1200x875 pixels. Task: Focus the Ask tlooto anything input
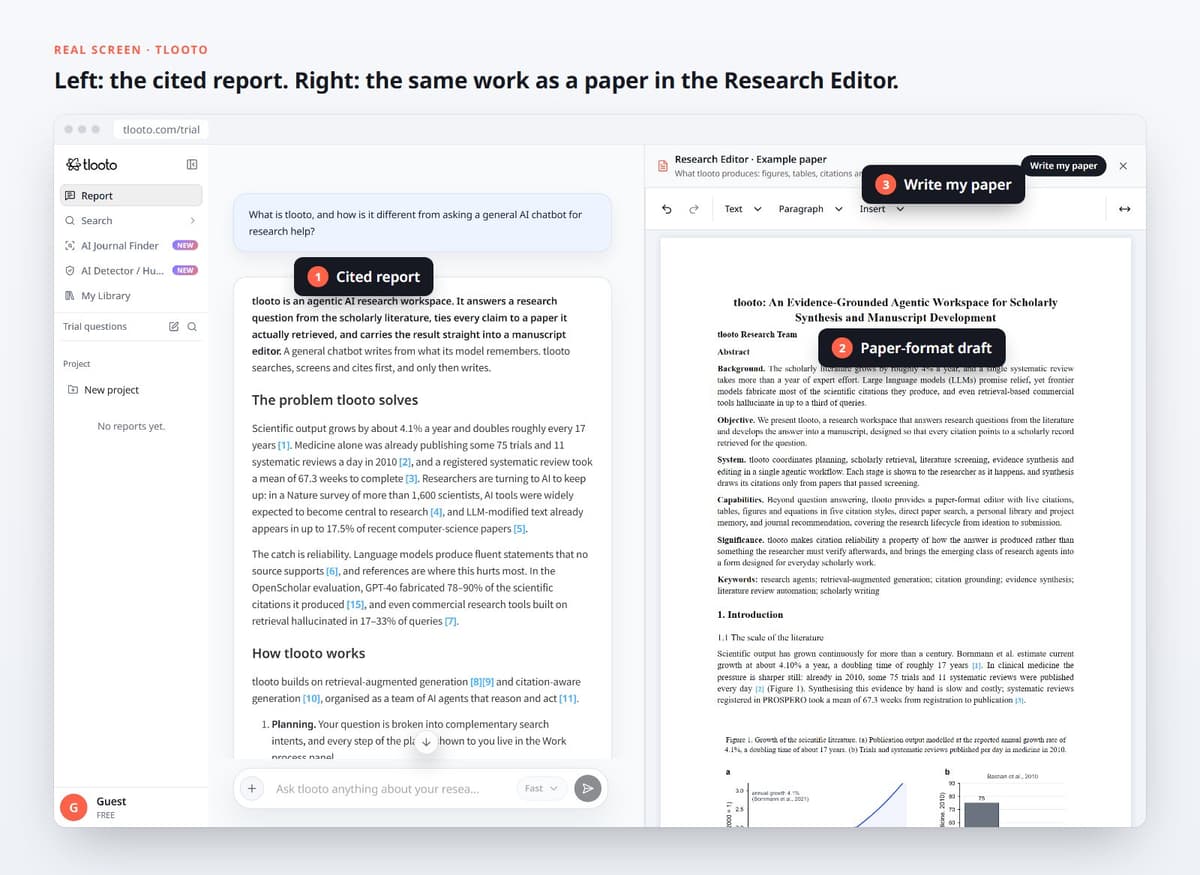(x=390, y=788)
